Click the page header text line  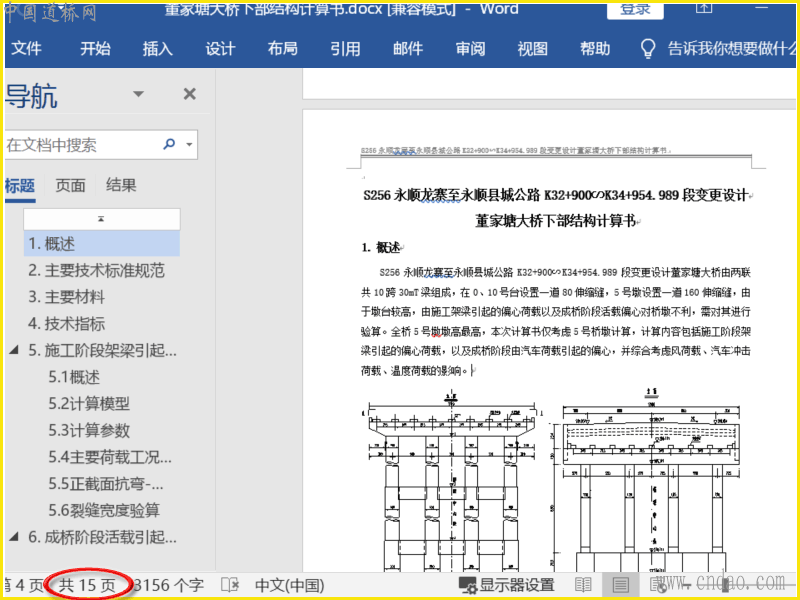514,151
